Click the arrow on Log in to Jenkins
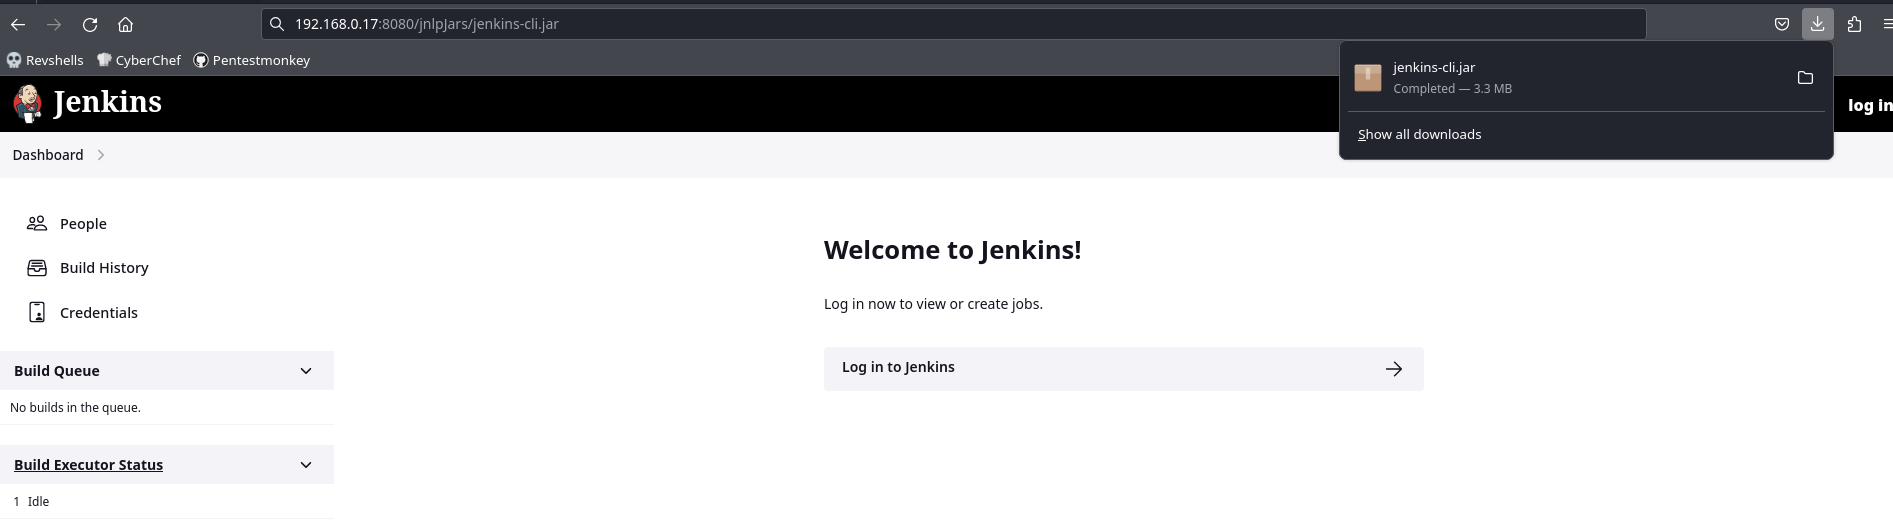The height and width of the screenshot is (528, 1893). click(x=1394, y=369)
